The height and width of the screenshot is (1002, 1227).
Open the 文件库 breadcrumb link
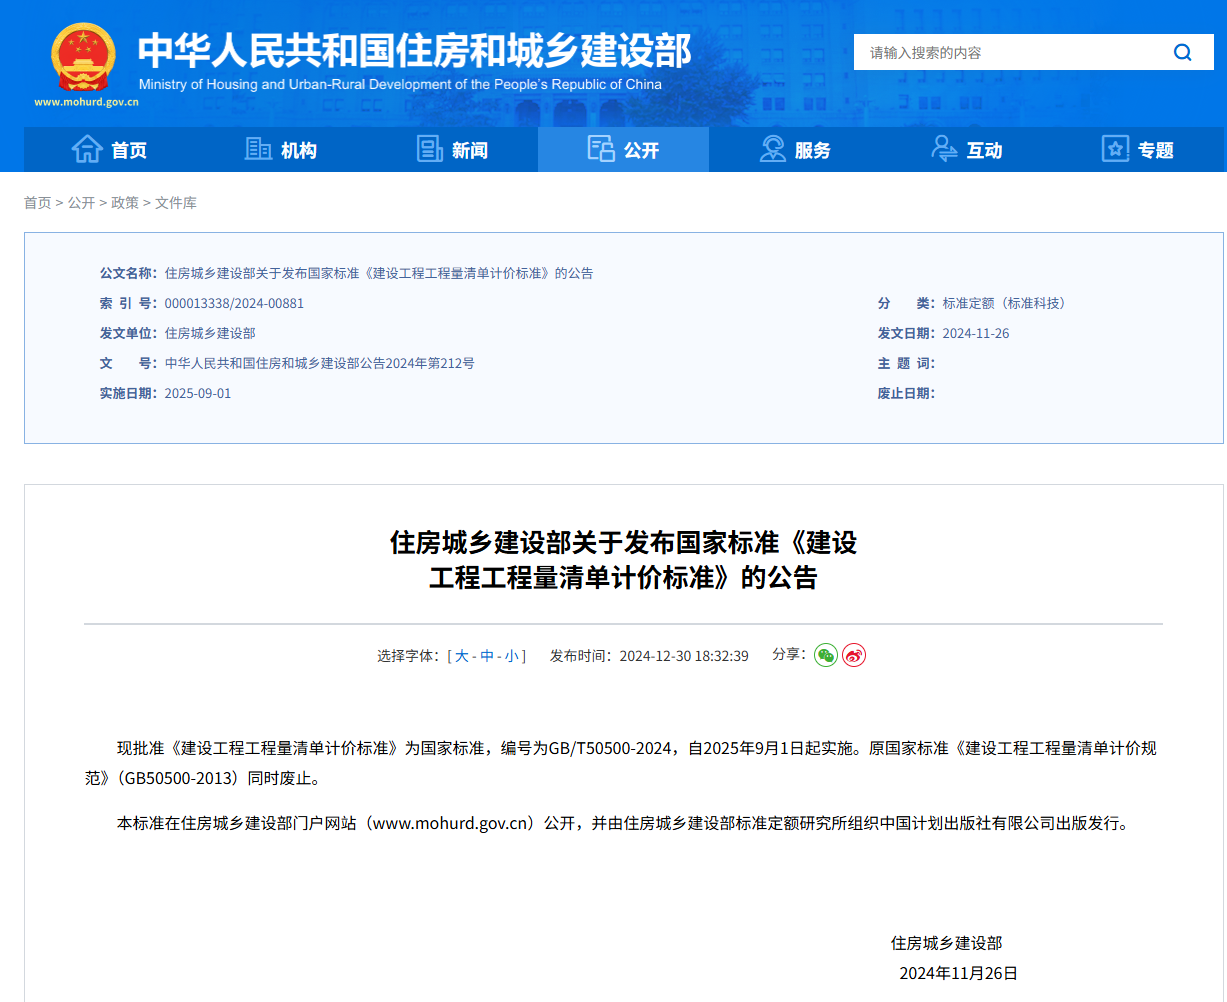click(x=178, y=202)
